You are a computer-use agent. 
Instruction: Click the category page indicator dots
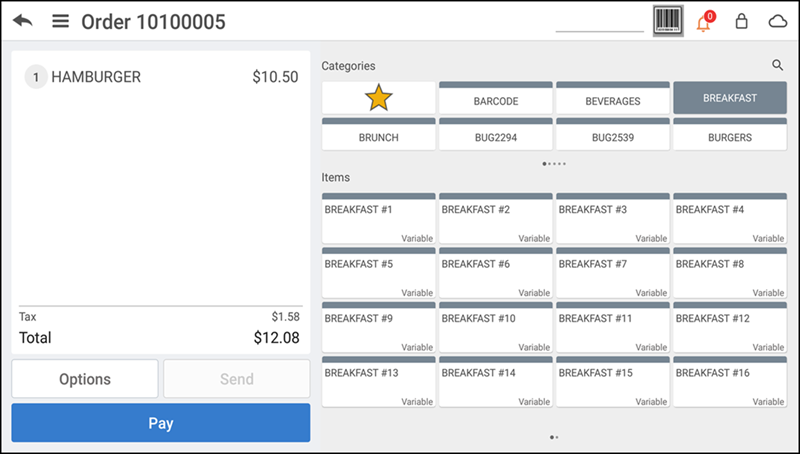(554, 164)
